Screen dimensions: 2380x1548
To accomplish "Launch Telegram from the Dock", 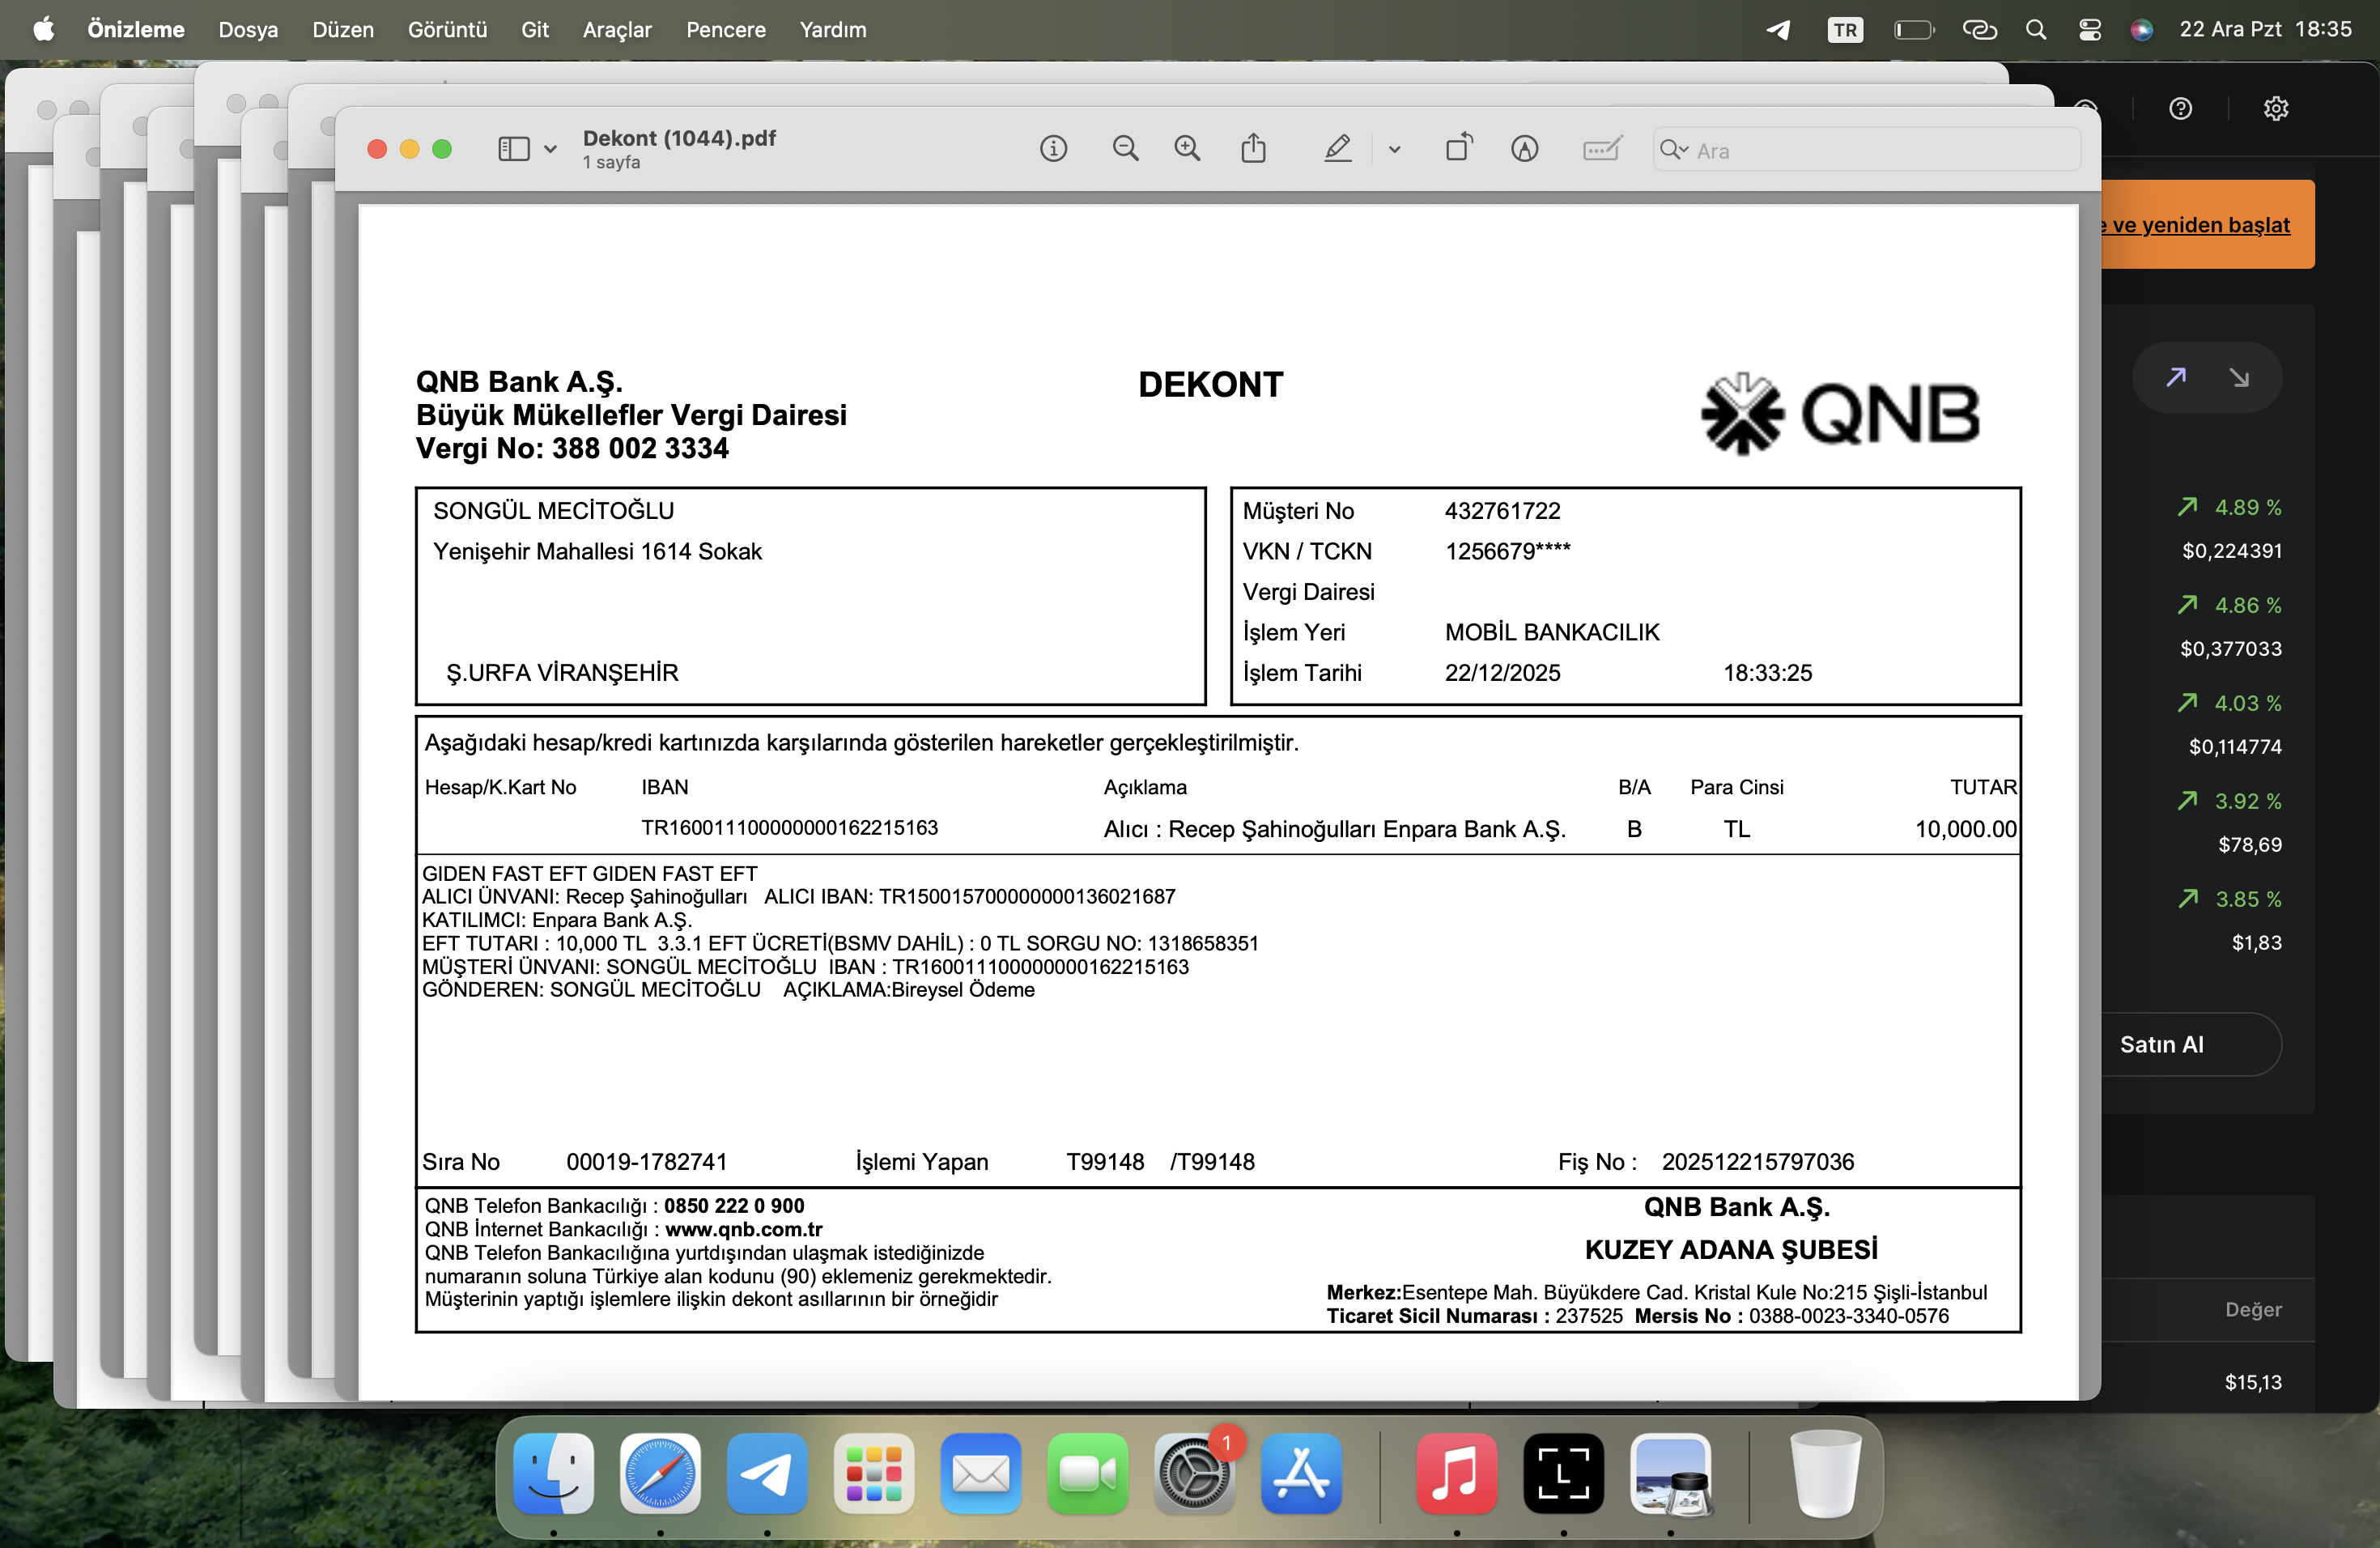I will tap(767, 1474).
